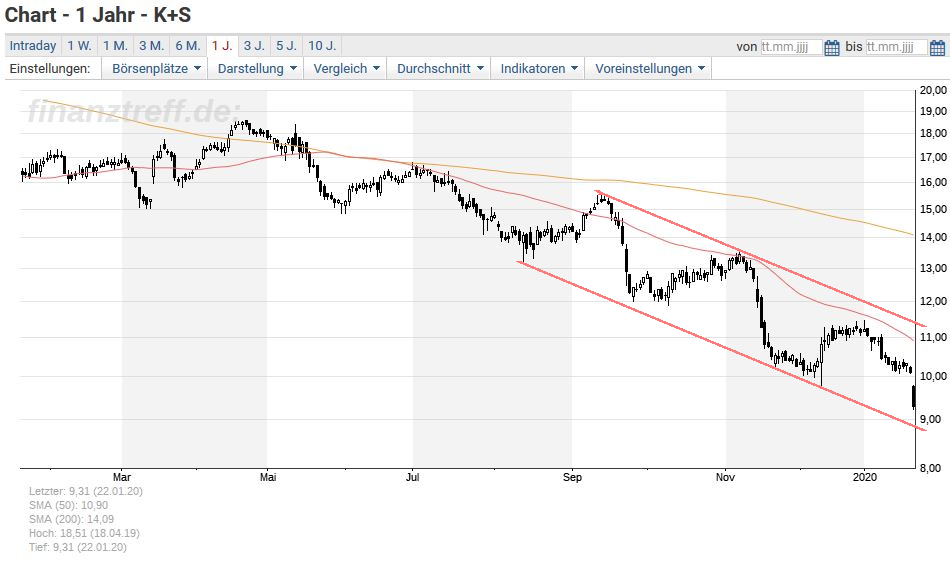Show the 5 J. chart range
950x561 pixels.
286,45
